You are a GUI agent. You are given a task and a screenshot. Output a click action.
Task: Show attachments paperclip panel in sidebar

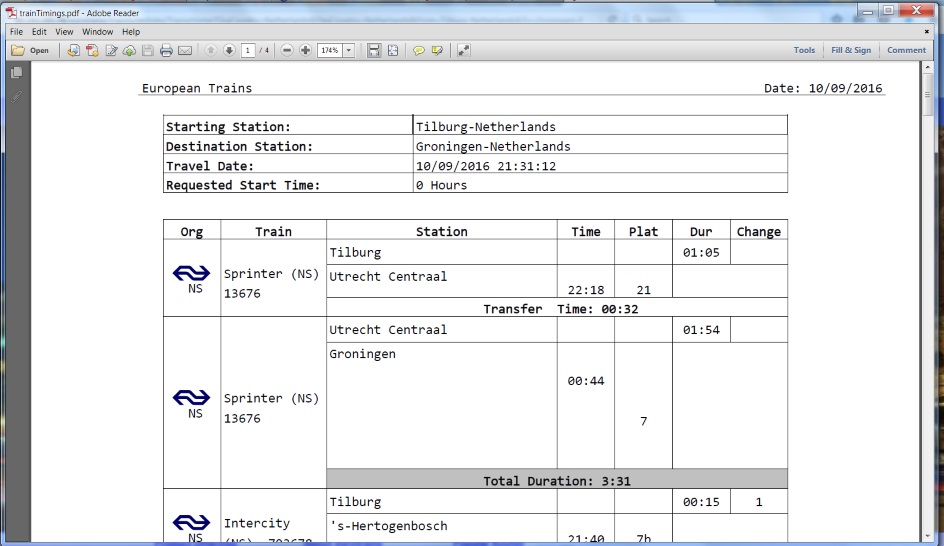click(x=17, y=96)
